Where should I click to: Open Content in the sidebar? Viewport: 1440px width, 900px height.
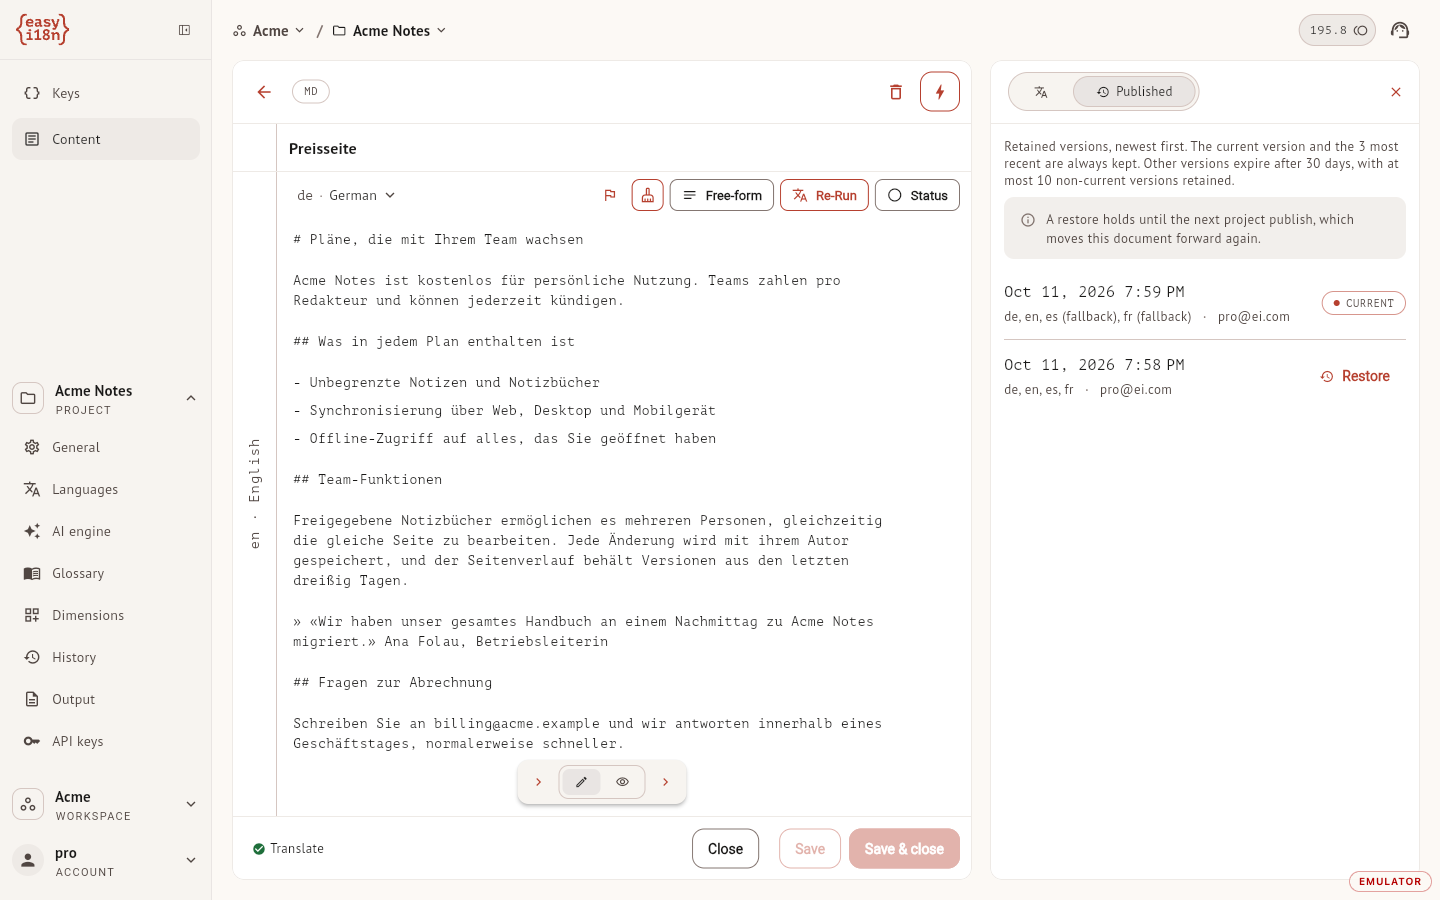[x=106, y=139]
